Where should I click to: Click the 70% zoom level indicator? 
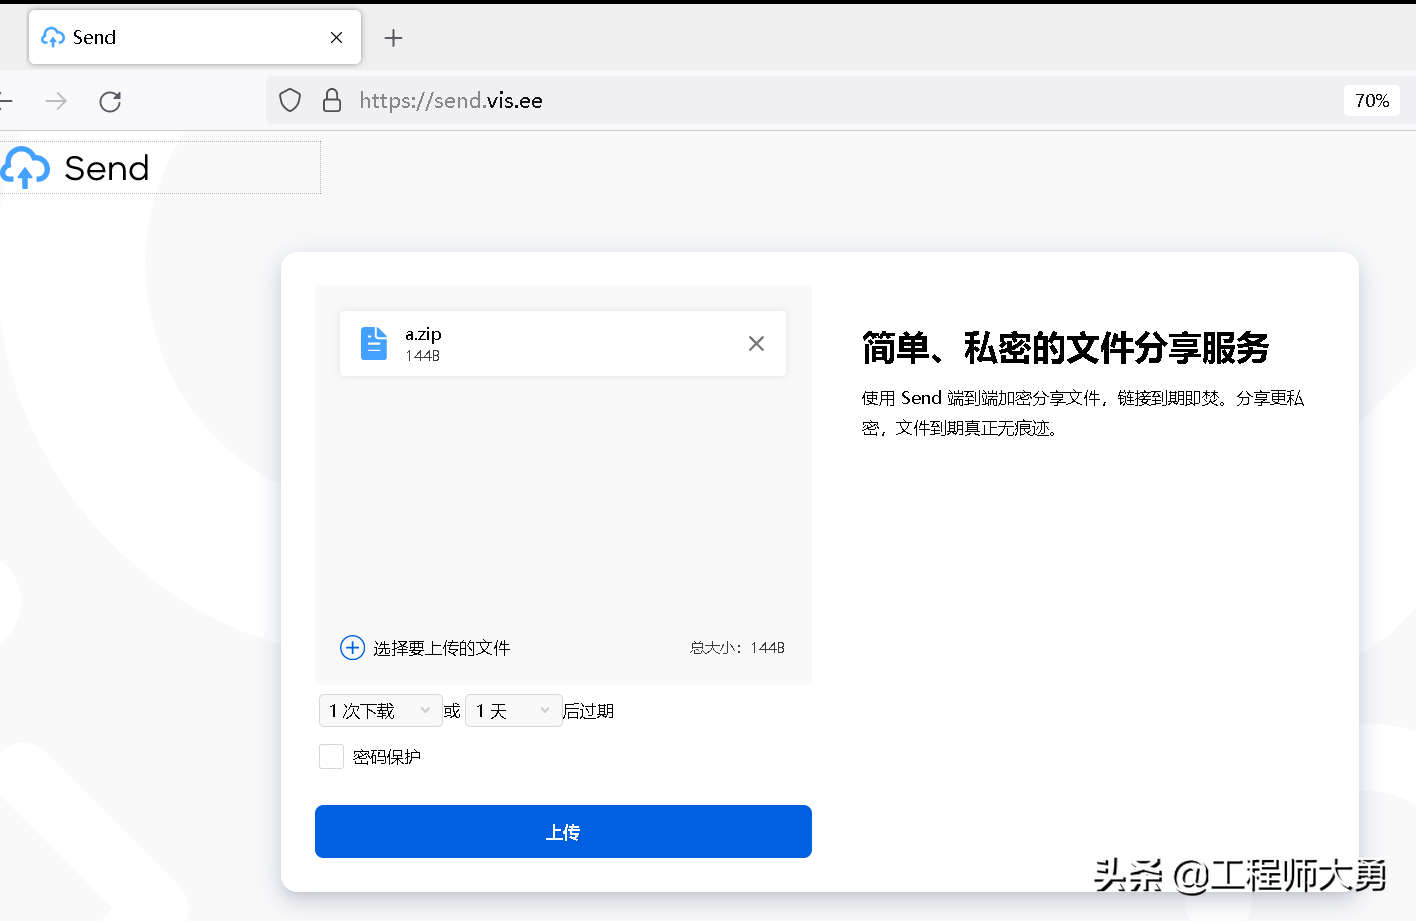click(x=1372, y=101)
